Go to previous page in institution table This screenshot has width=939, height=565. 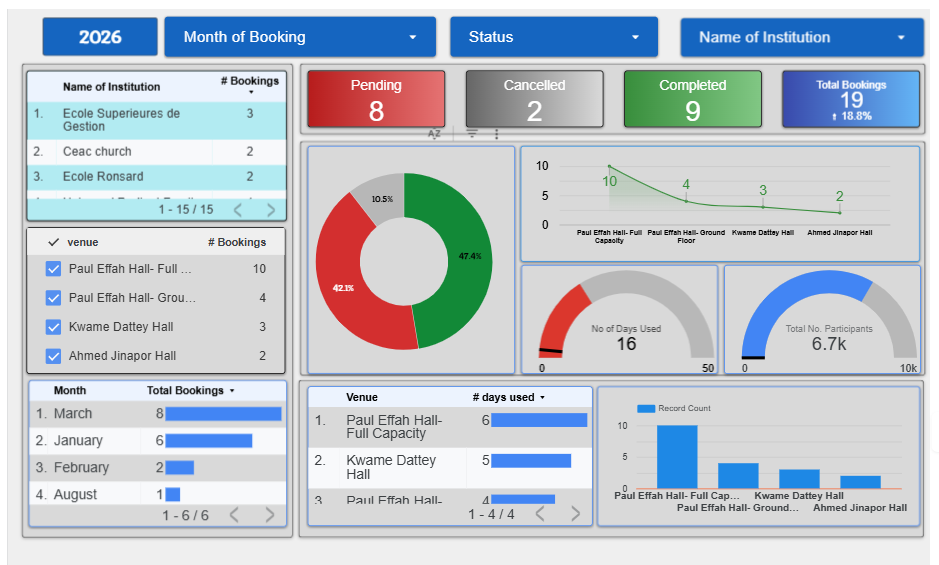[237, 210]
